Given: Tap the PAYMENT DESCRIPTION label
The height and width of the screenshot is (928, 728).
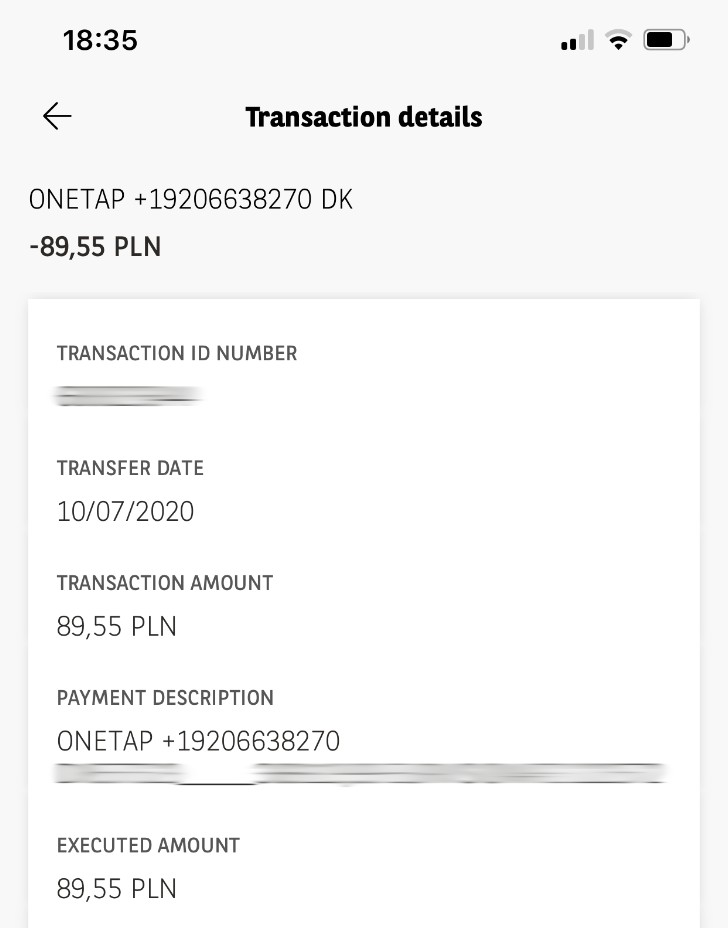Looking at the screenshot, I should [165, 698].
